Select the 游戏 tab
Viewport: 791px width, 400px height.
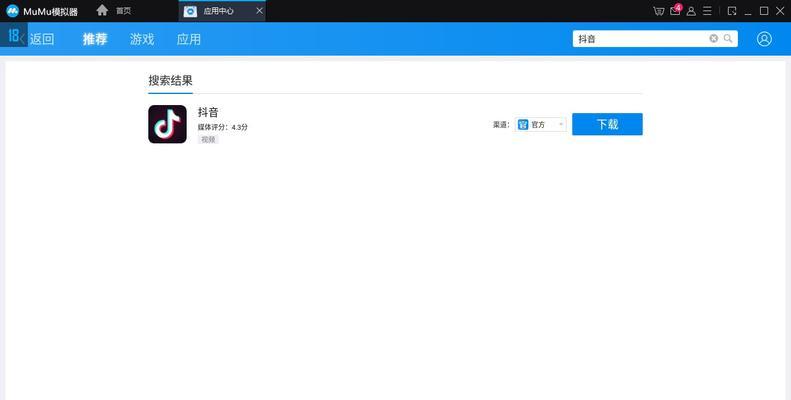(x=142, y=39)
